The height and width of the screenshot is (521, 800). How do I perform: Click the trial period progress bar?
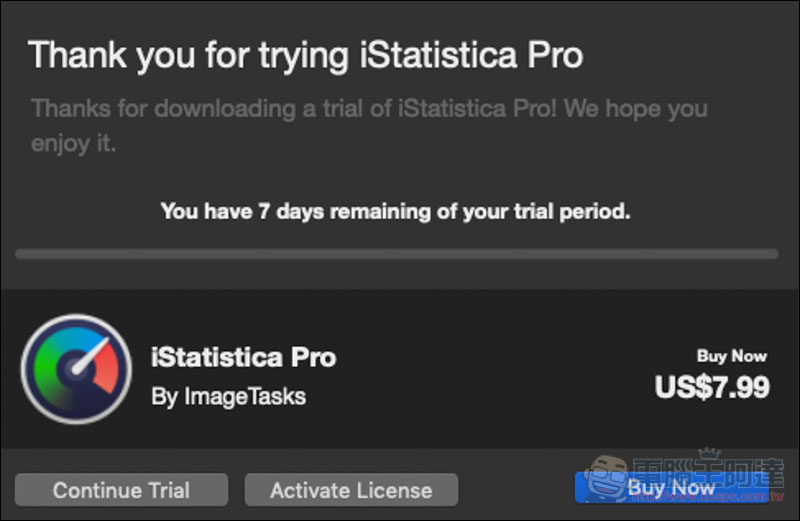(396, 254)
